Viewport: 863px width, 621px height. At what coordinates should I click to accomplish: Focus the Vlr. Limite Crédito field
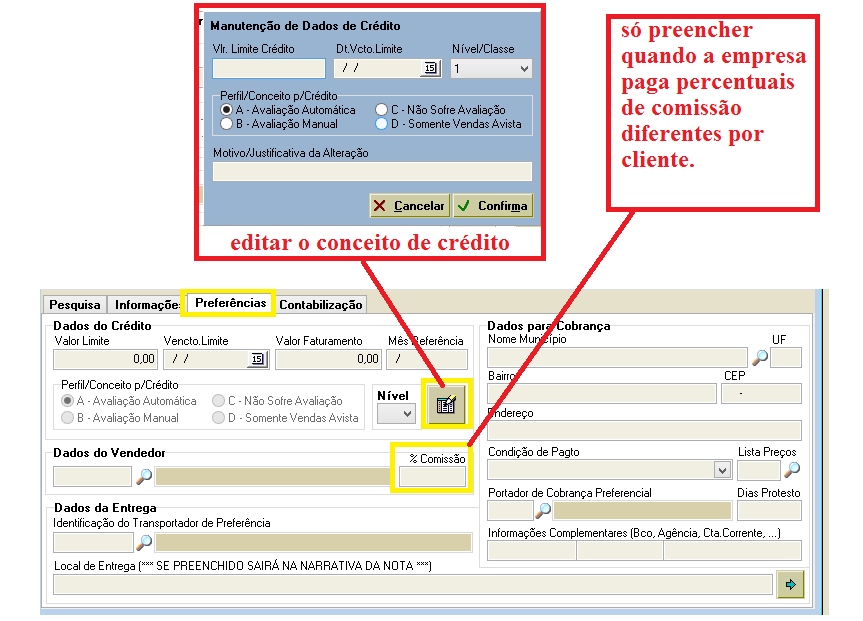(x=269, y=68)
